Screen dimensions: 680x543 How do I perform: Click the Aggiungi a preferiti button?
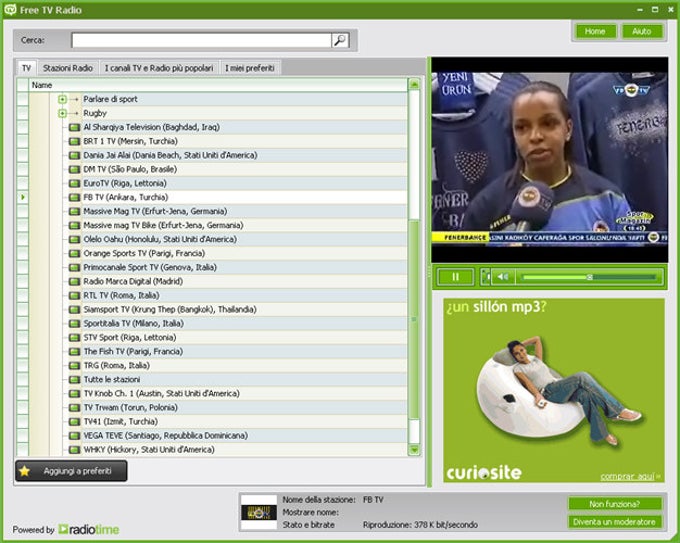(x=71, y=471)
